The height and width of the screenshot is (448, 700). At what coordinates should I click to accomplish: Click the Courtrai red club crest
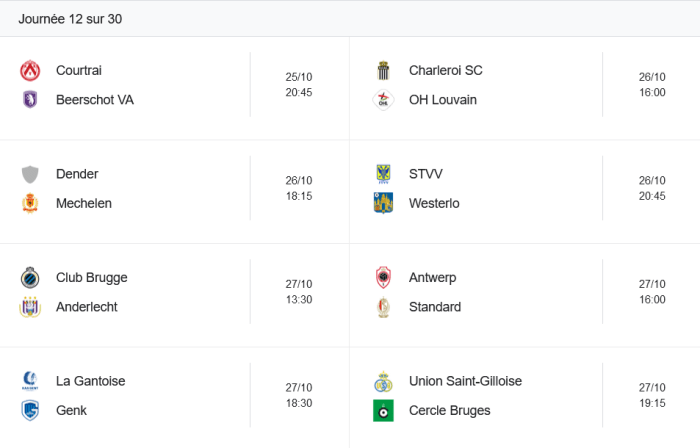coord(30,71)
